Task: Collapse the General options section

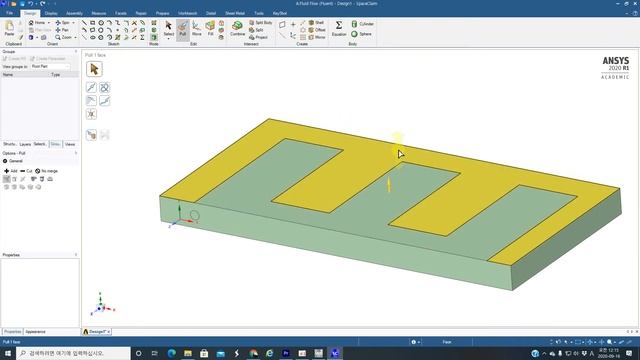Action: [5, 161]
